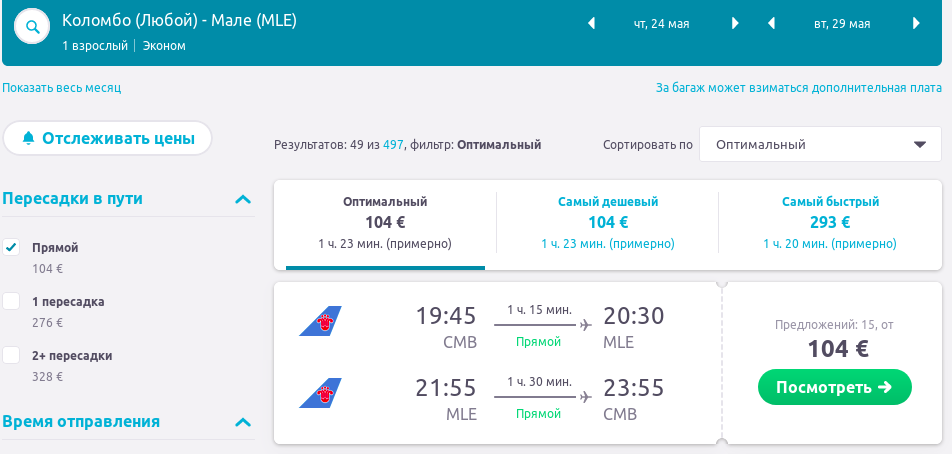This screenshot has width=952, height=454.
Task: Open the Показать весь месяц link
Action: pos(61,88)
